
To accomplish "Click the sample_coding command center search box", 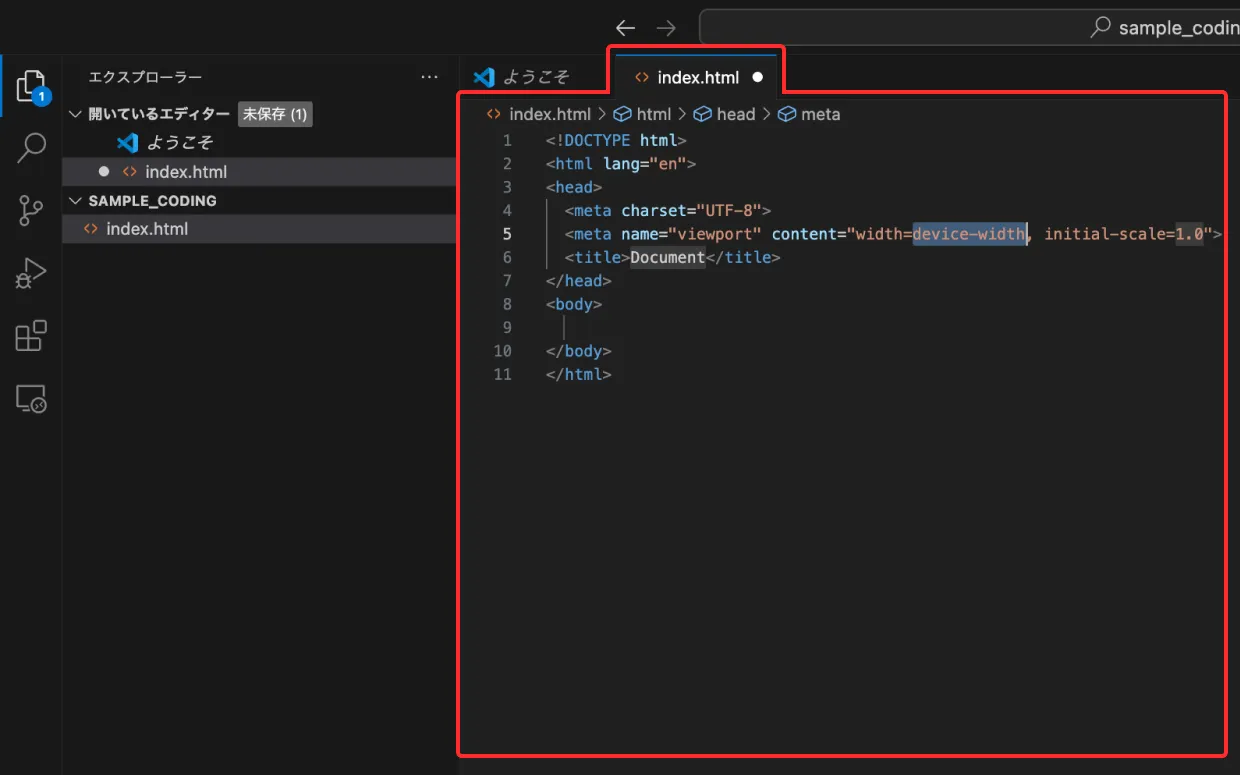I will pyautogui.click(x=969, y=27).
